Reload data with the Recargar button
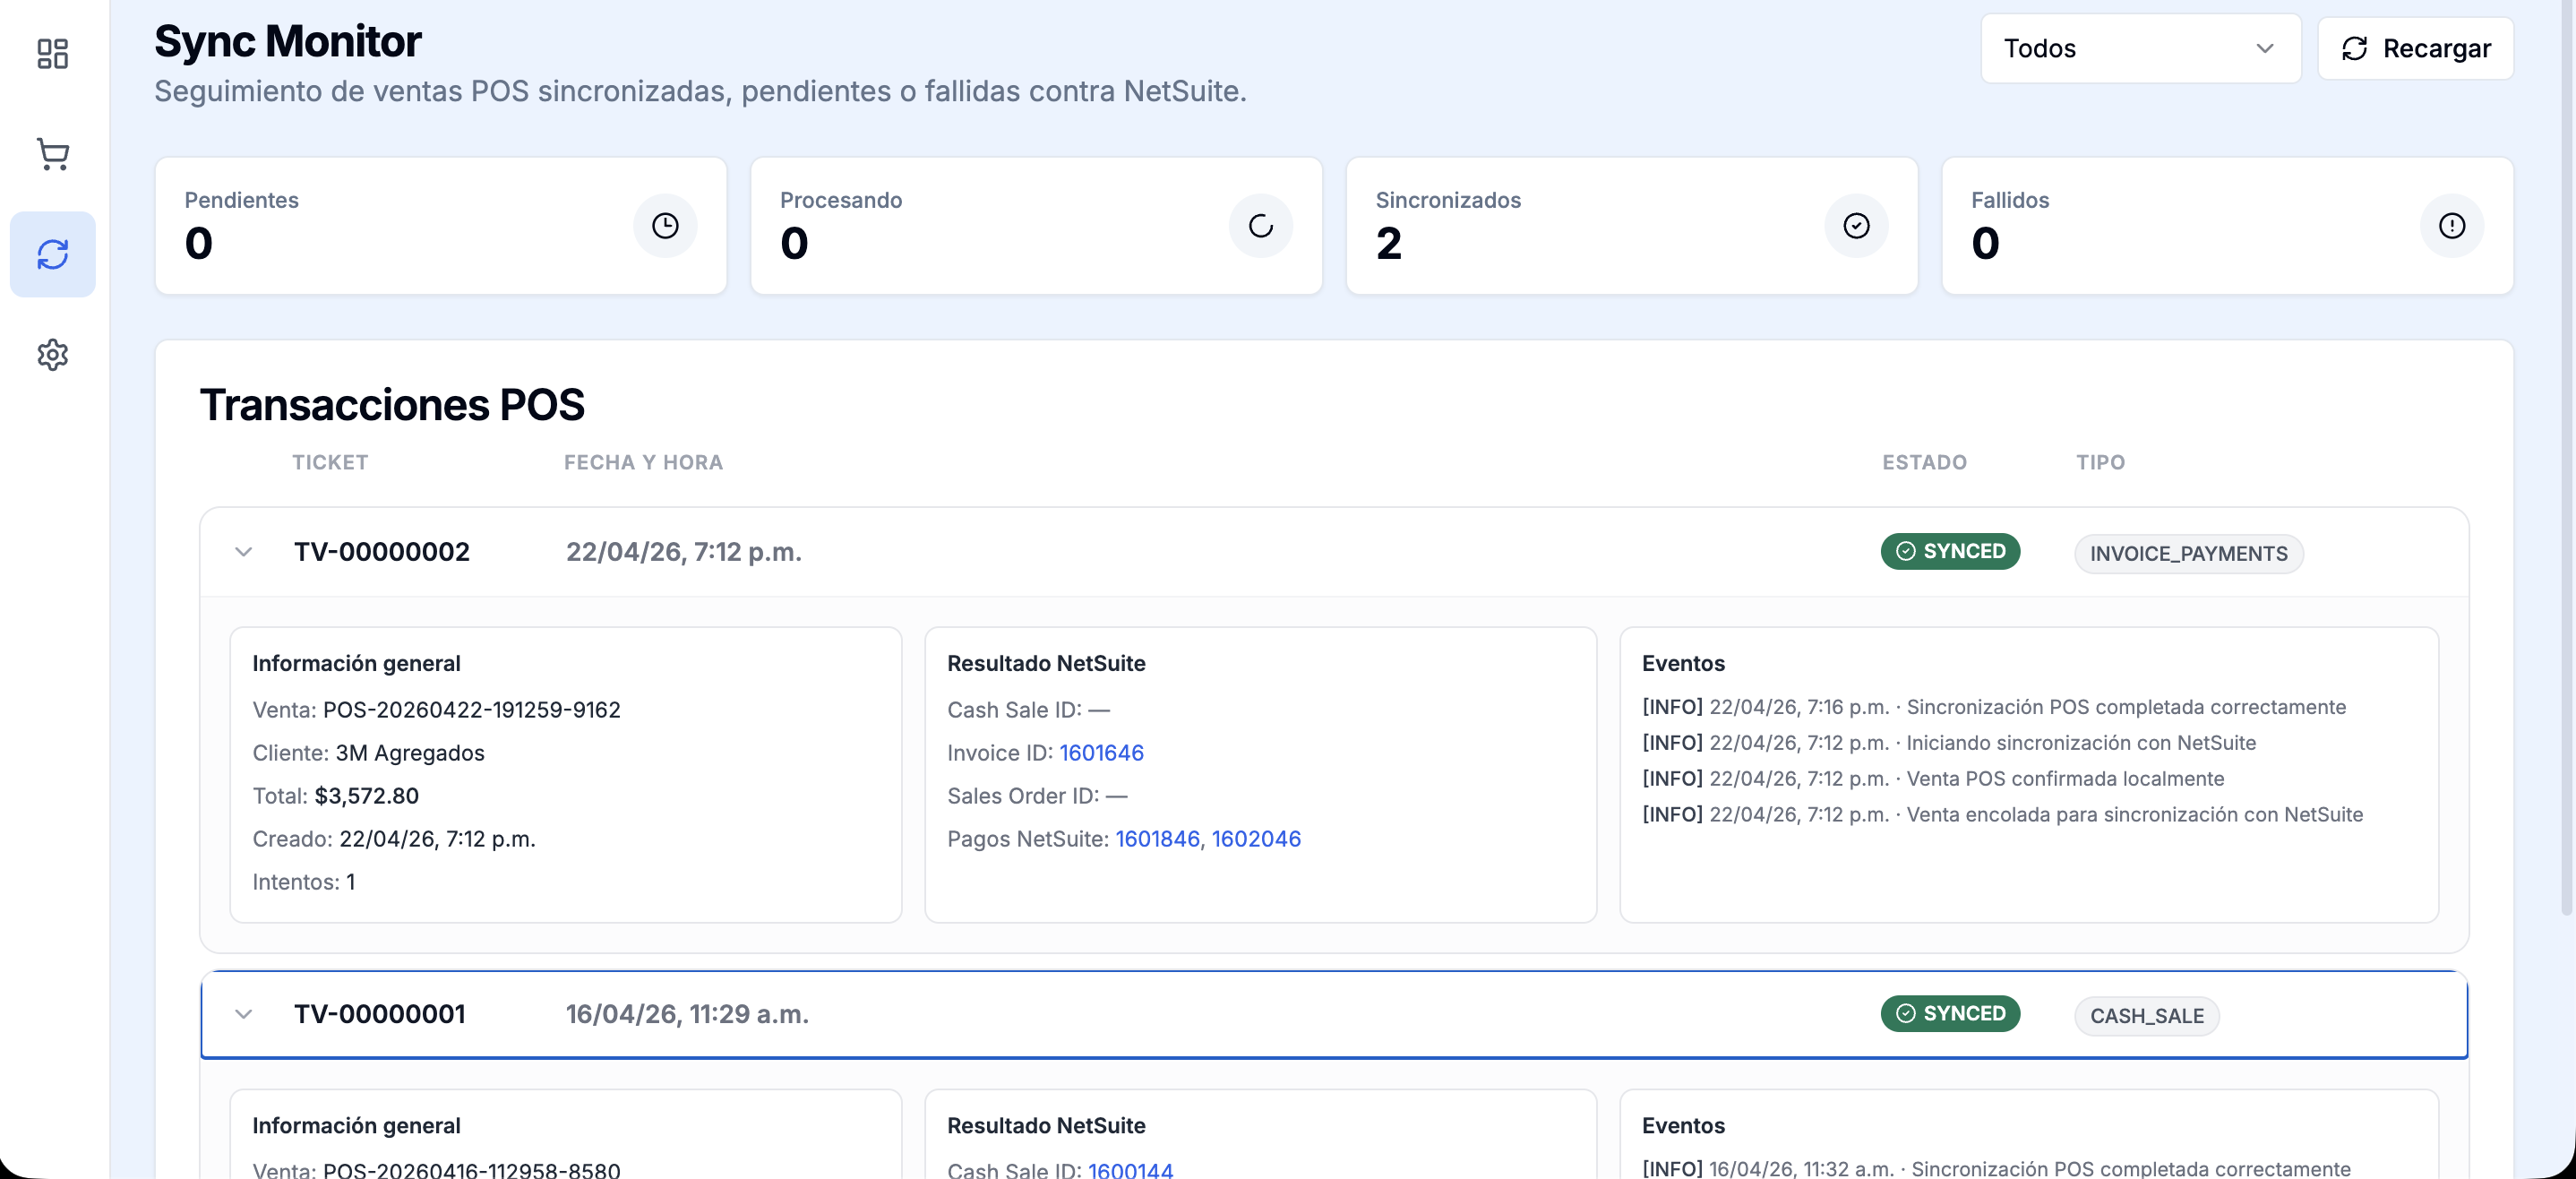Image resolution: width=2576 pixels, height=1179 pixels. click(2415, 48)
